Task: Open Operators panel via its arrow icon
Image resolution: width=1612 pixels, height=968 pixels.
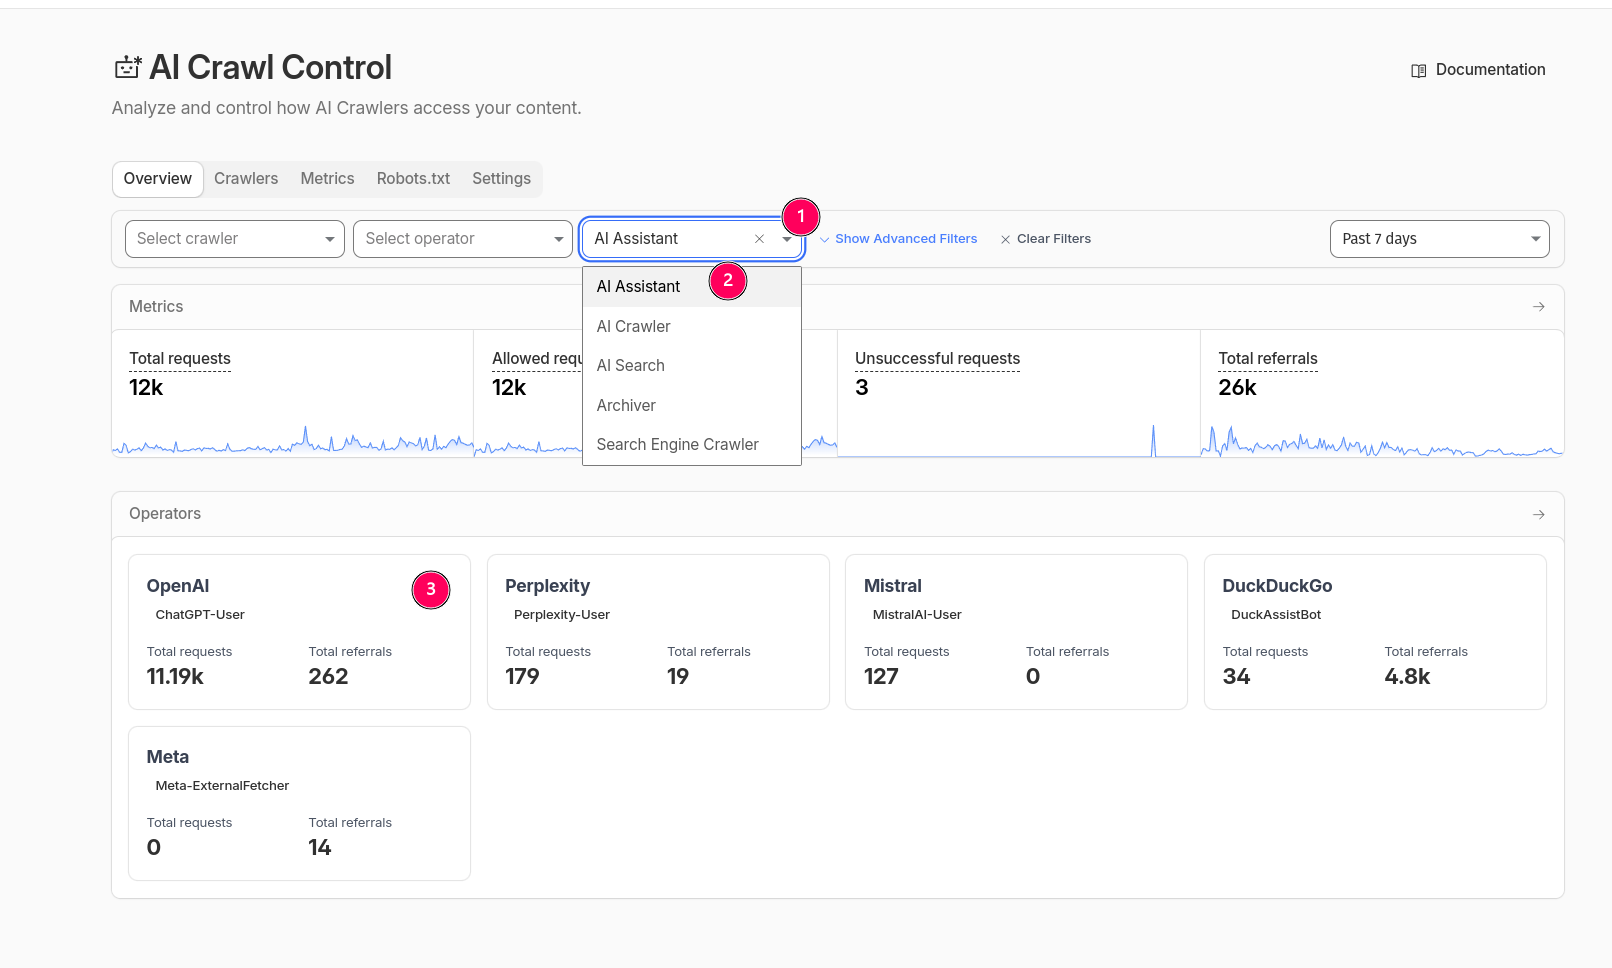Action: [x=1538, y=514]
